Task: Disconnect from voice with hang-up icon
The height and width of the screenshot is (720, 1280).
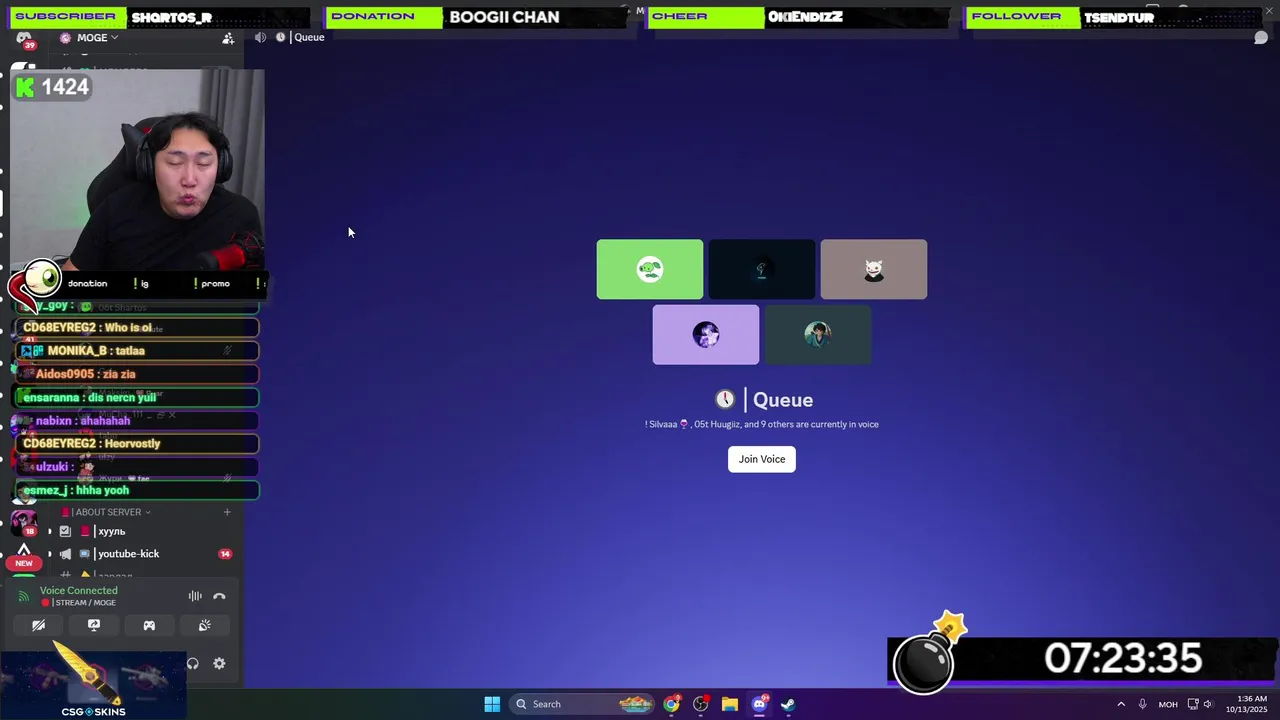Action: [x=219, y=596]
